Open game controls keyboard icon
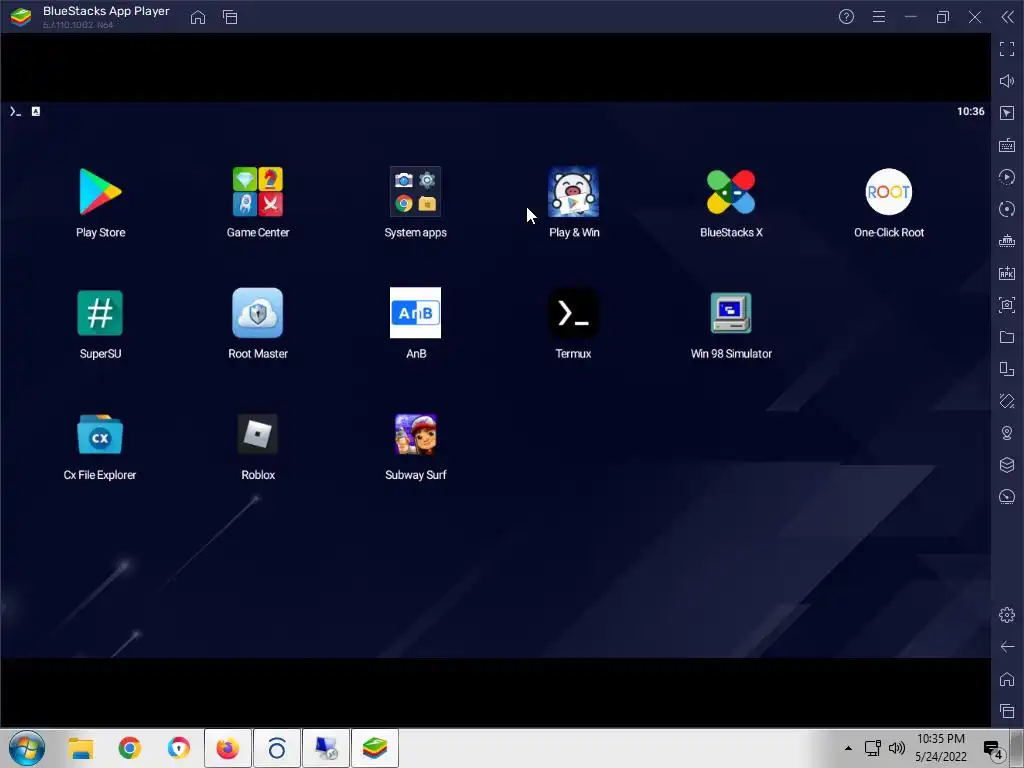 [1007, 145]
